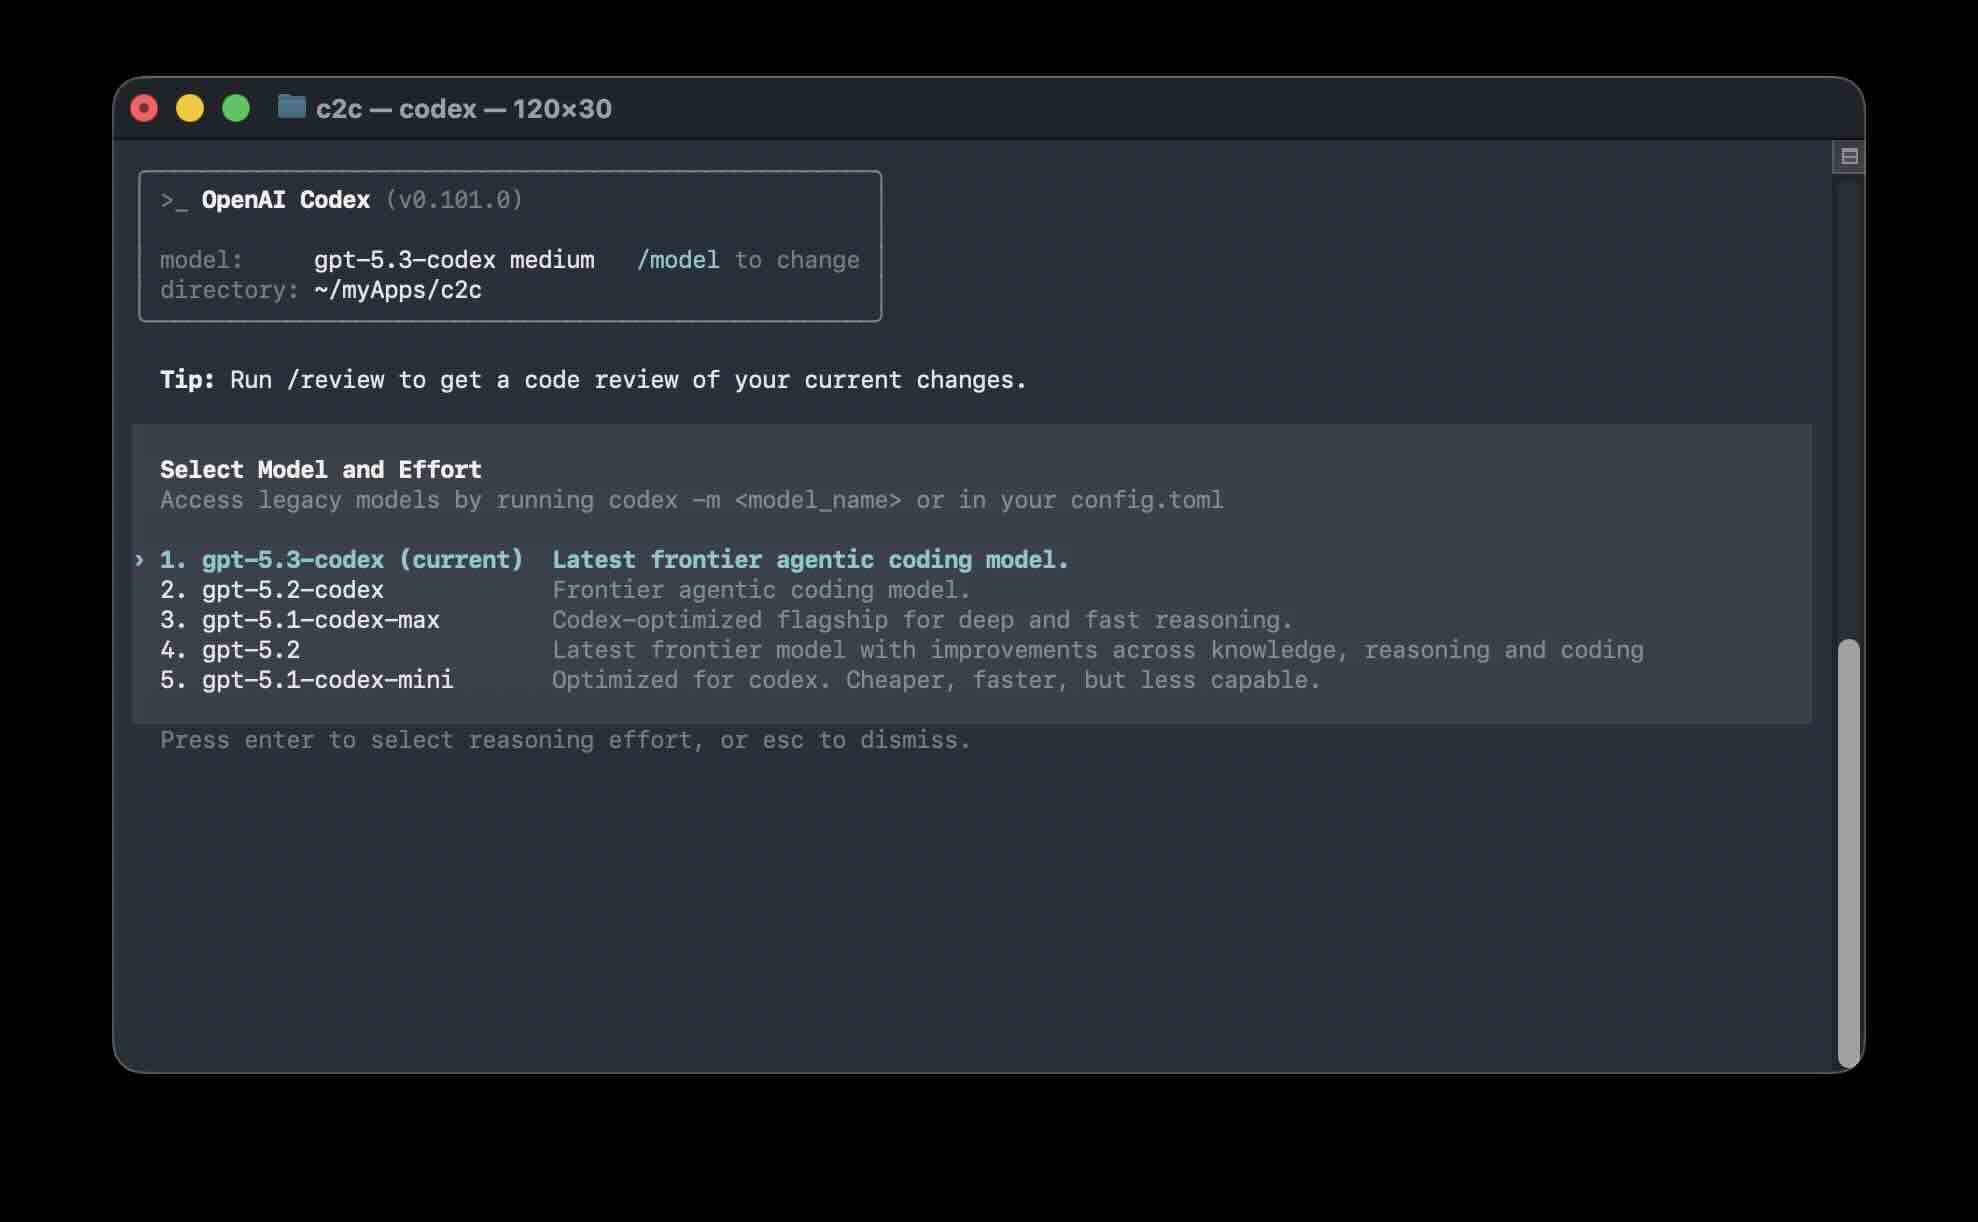Click the green zoom window button

pos(236,108)
